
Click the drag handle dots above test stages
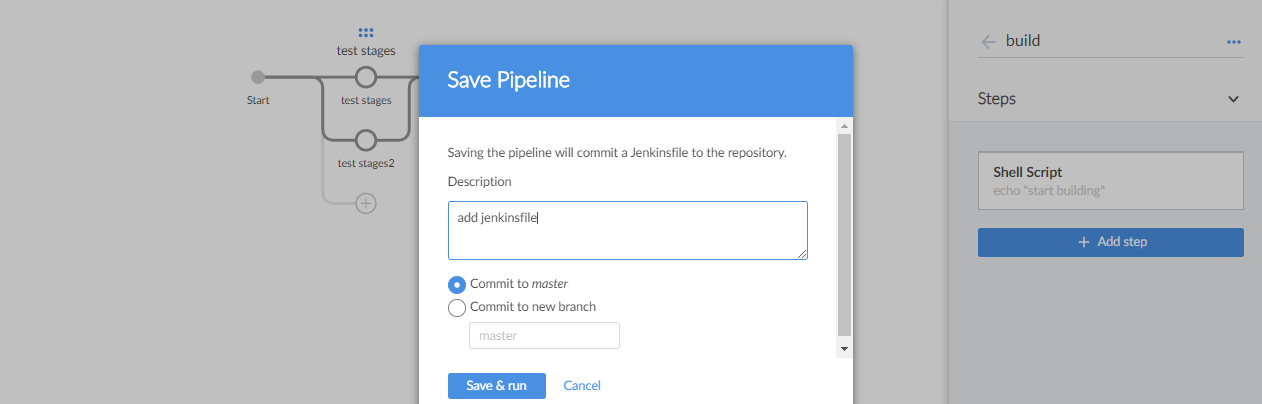point(366,33)
